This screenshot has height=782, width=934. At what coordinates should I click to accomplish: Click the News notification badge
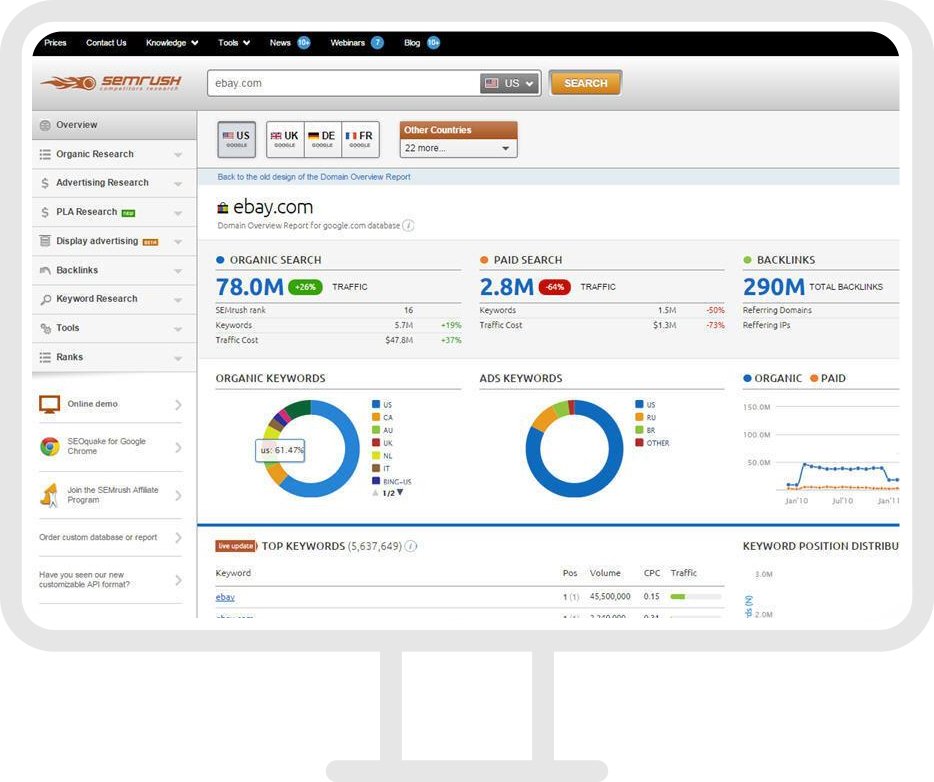(304, 43)
